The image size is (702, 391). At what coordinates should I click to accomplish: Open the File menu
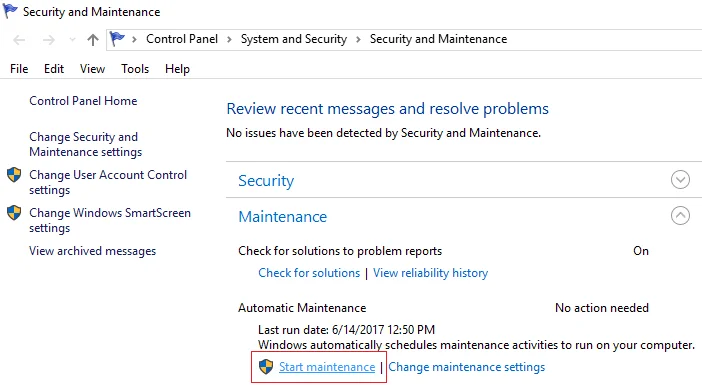[x=19, y=69]
